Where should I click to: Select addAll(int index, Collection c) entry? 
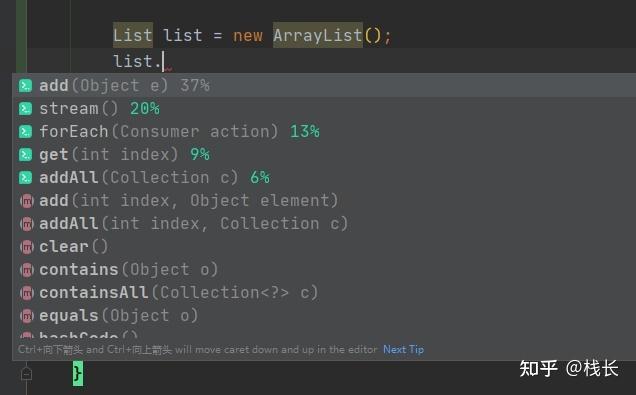click(324, 223)
